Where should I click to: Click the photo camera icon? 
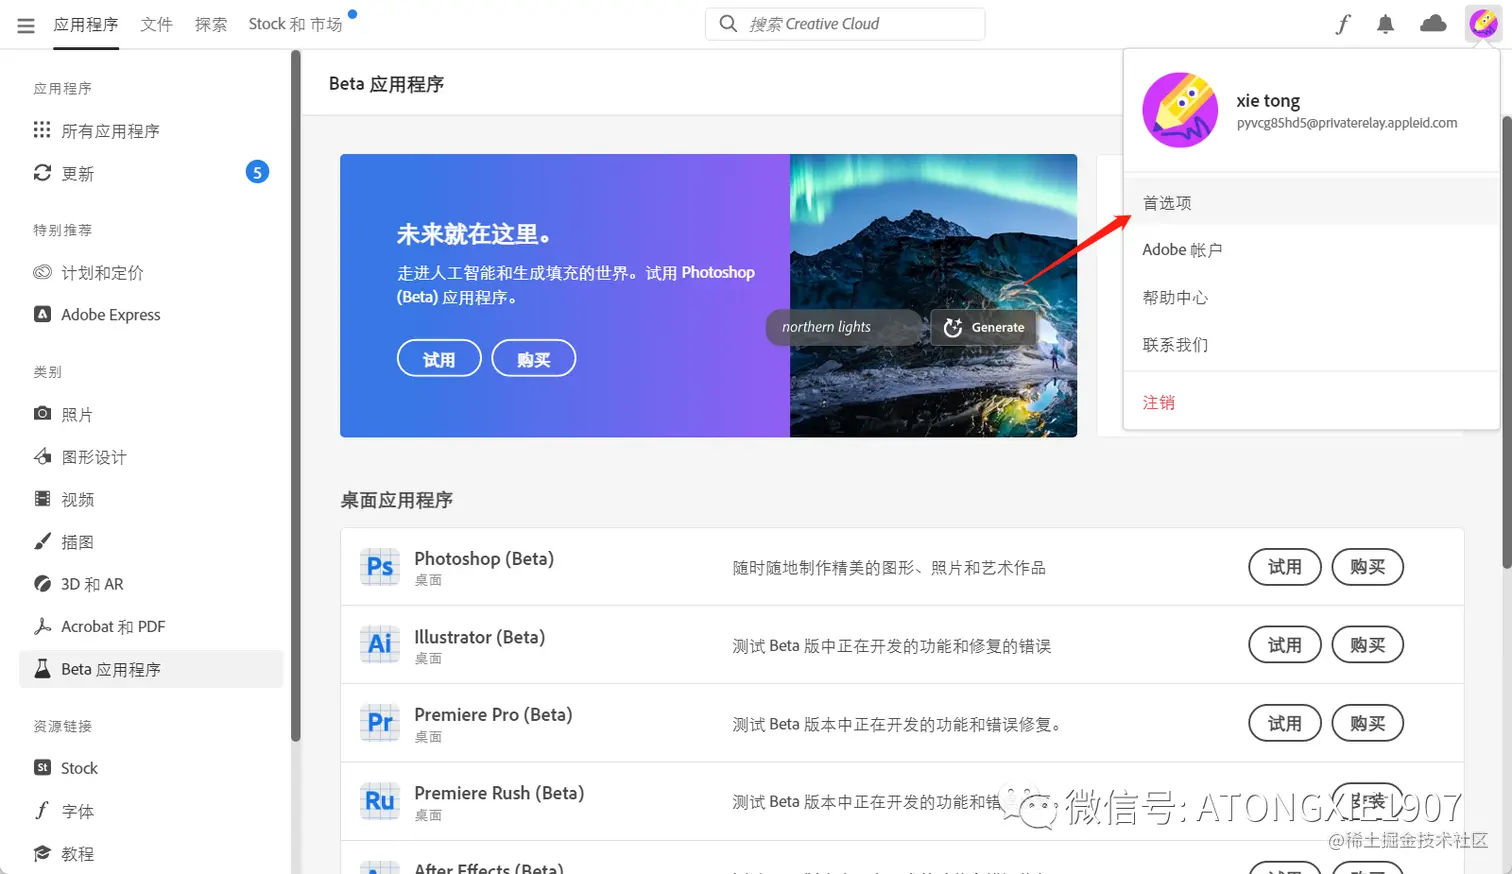42,413
